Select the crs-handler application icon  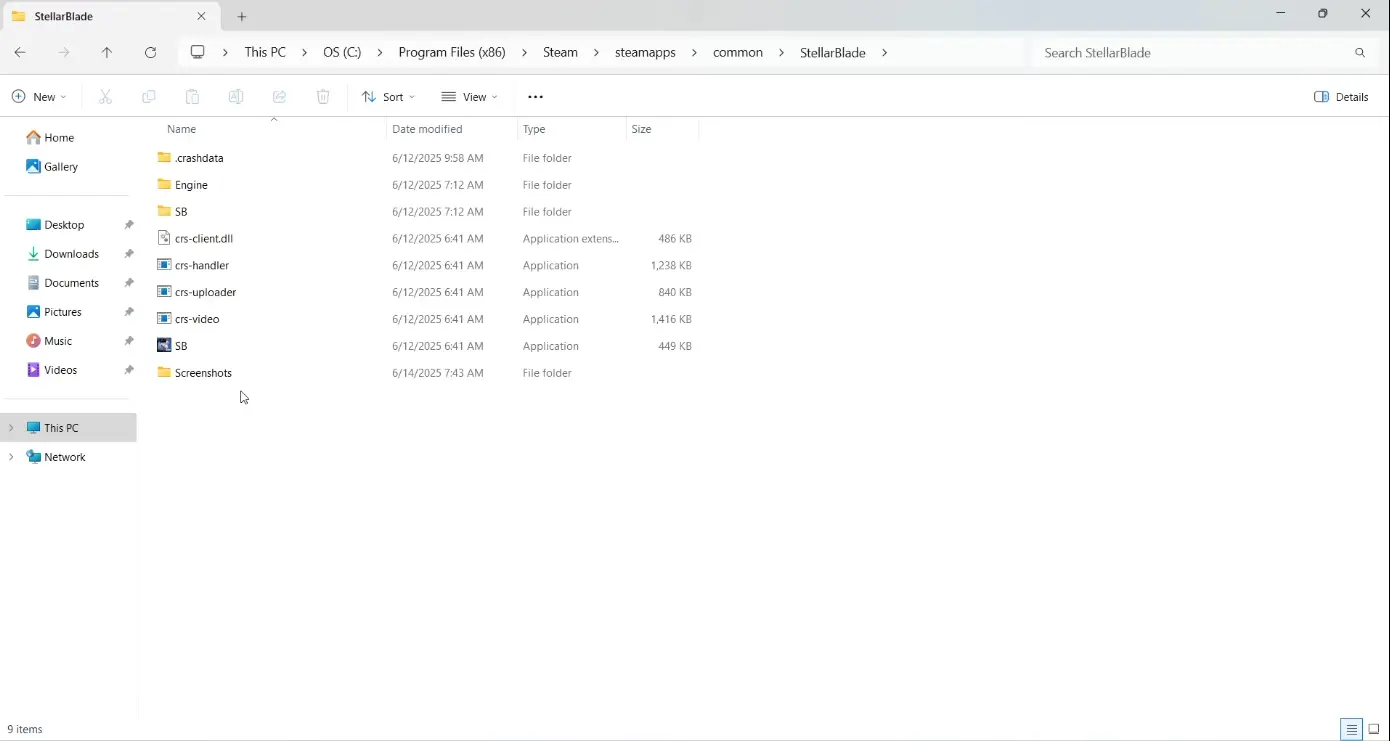(x=164, y=265)
